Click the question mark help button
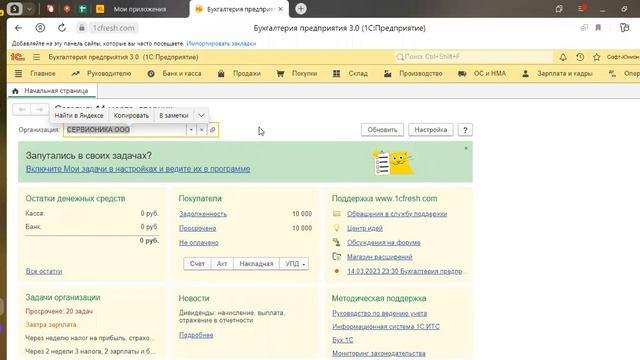This screenshot has width=640, height=360. [x=465, y=130]
